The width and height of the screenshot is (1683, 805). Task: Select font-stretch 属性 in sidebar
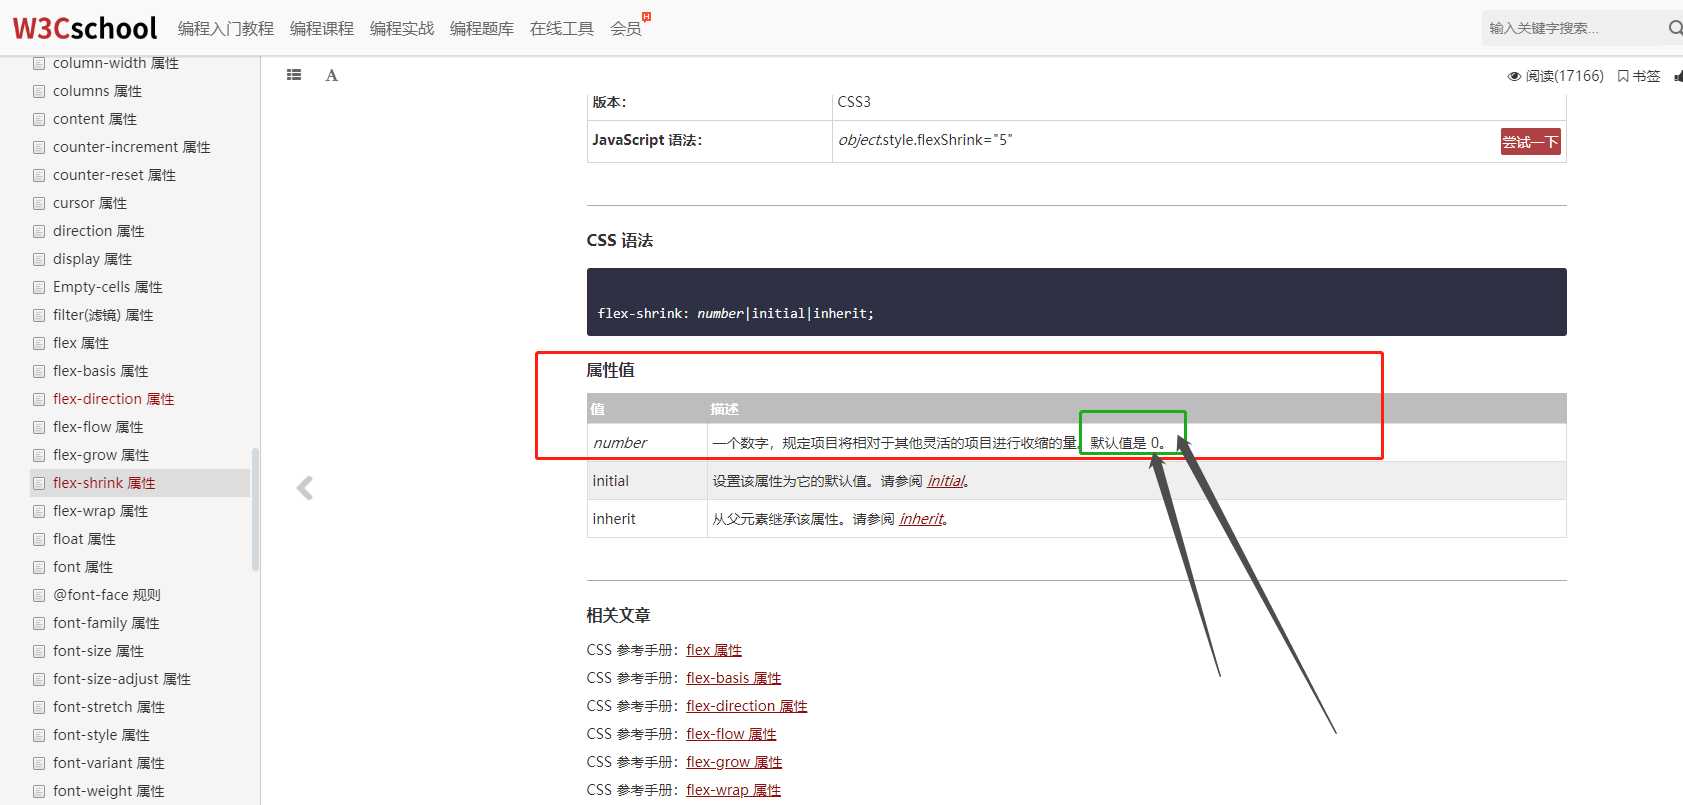click(109, 707)
